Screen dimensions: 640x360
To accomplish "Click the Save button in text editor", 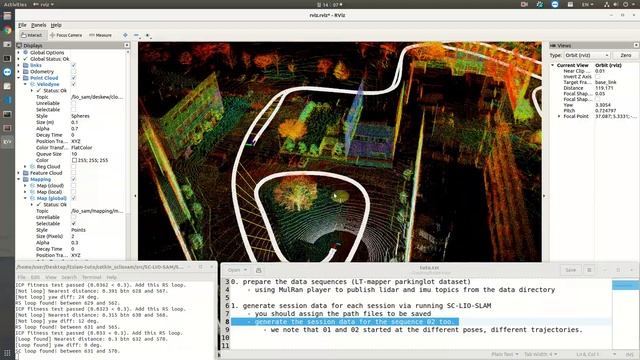I will point(570,270).
